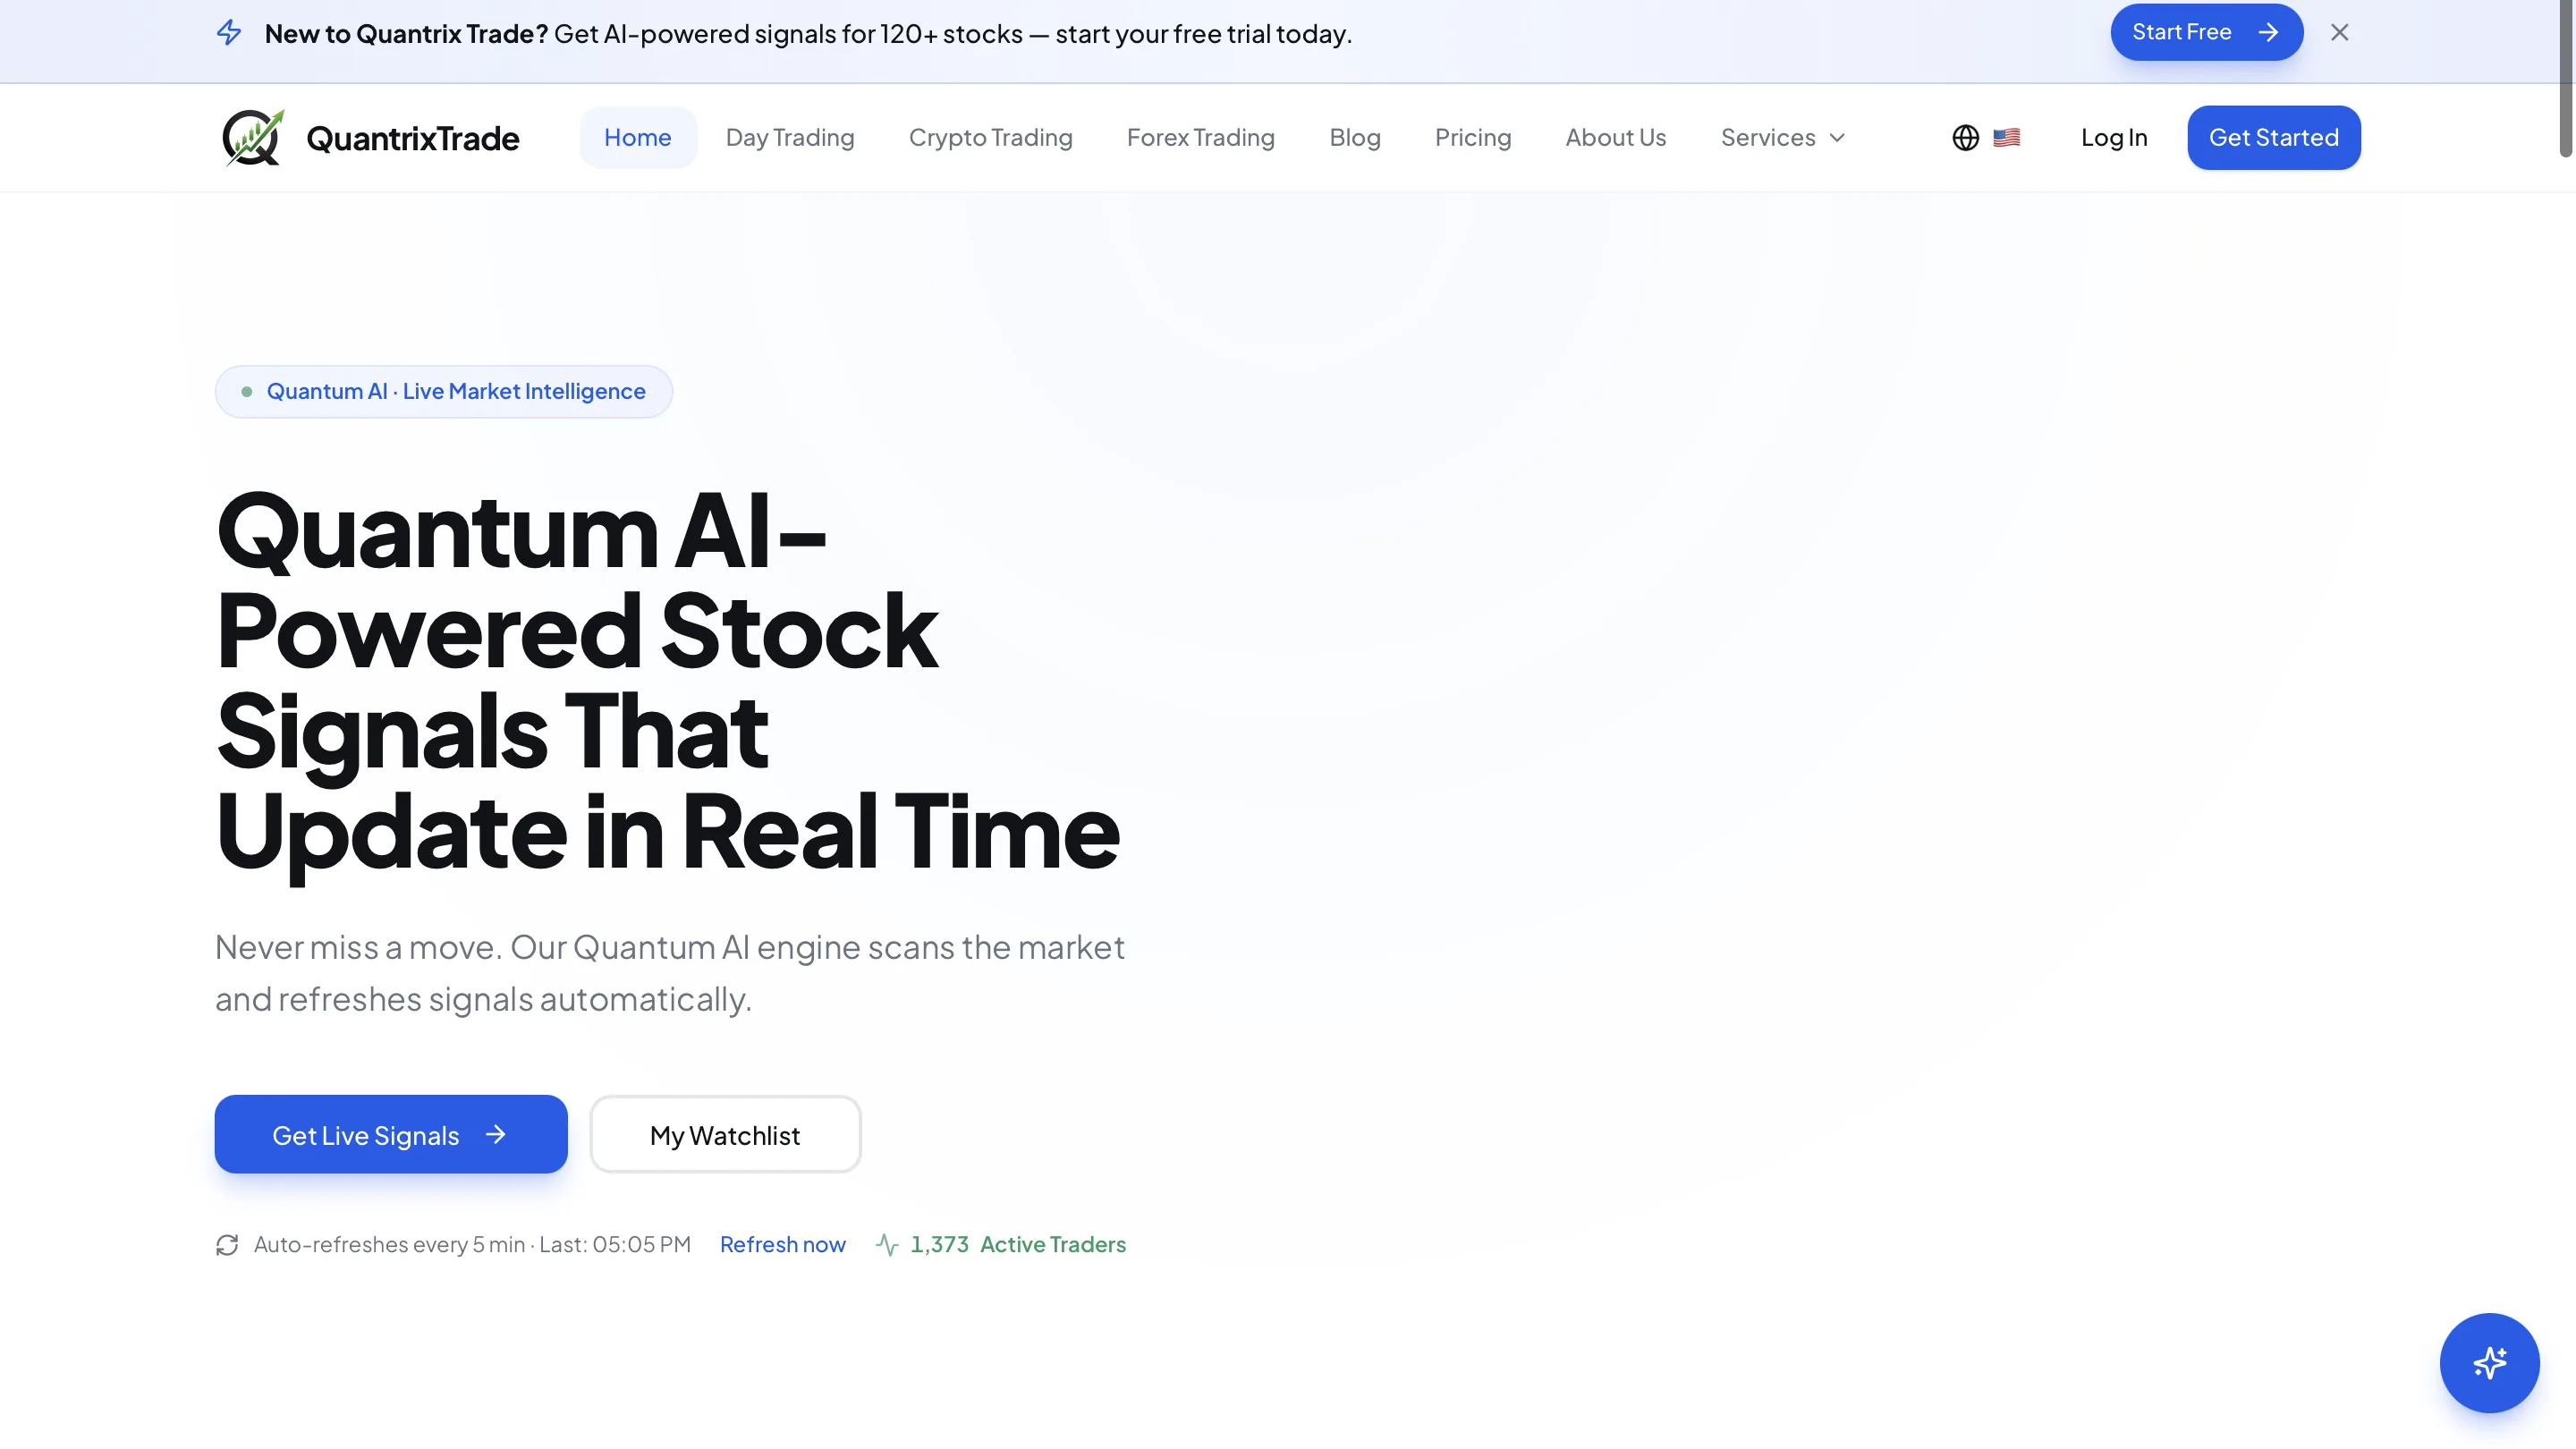Select the Home nav tab
This screenshot has height=1449, width=2576.
tap(637, 138)
